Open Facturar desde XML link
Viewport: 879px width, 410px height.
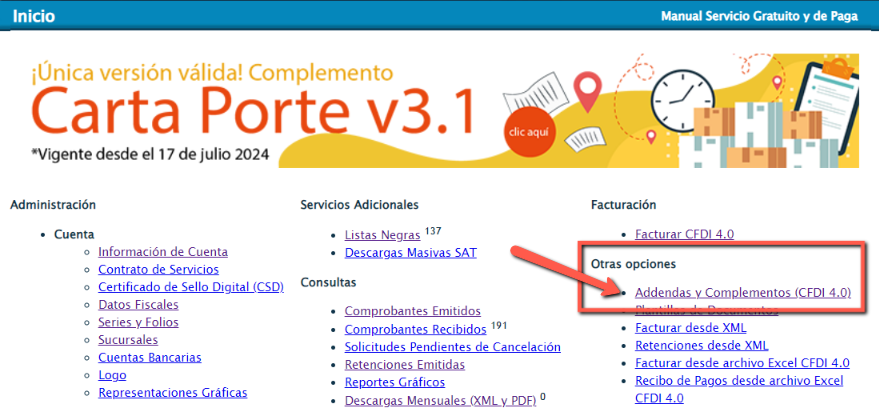[x=691, y=328]
